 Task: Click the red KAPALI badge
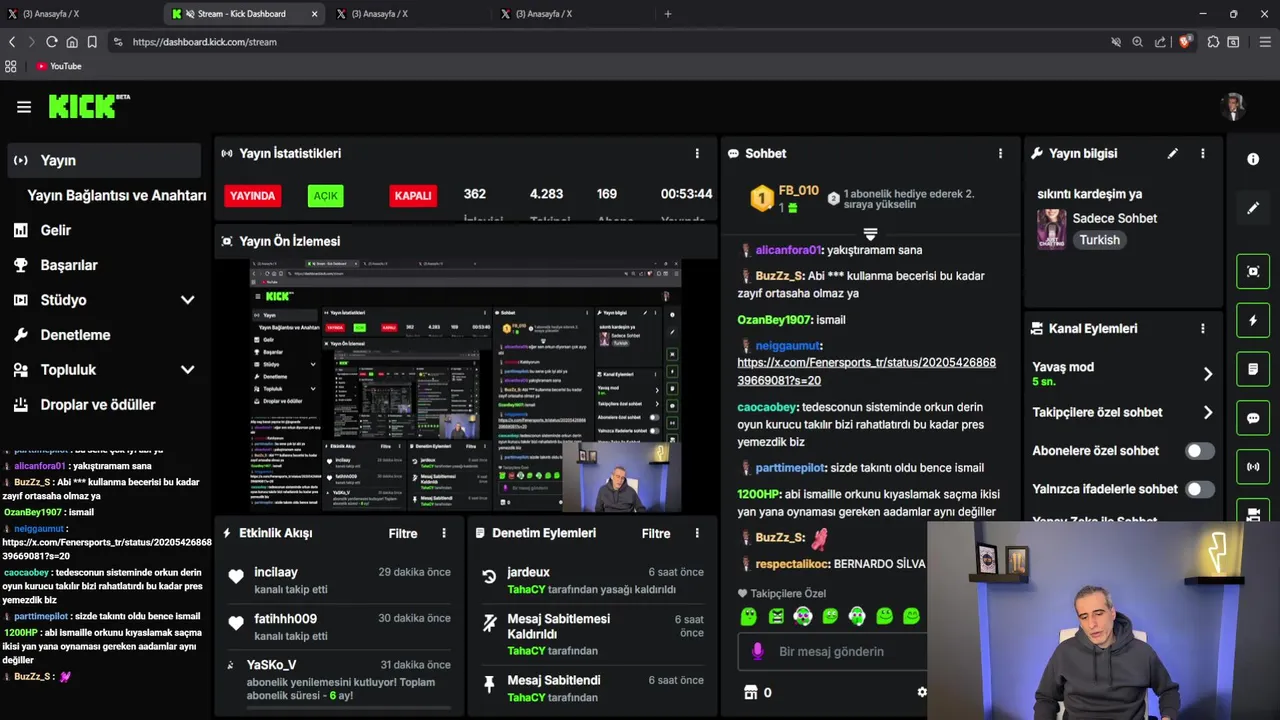point(413,196)
